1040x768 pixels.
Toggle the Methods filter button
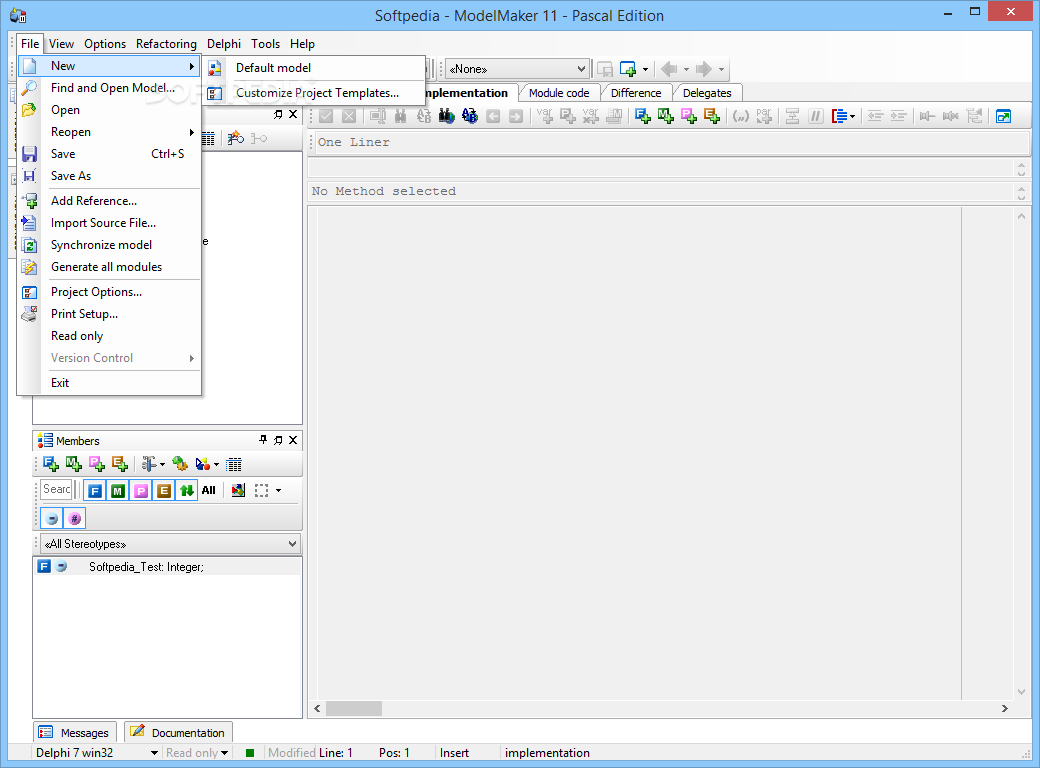118,491
